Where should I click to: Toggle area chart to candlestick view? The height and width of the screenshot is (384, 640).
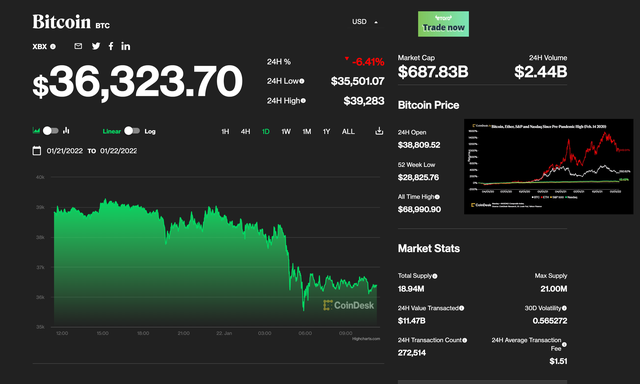click(x=51, y=131)
